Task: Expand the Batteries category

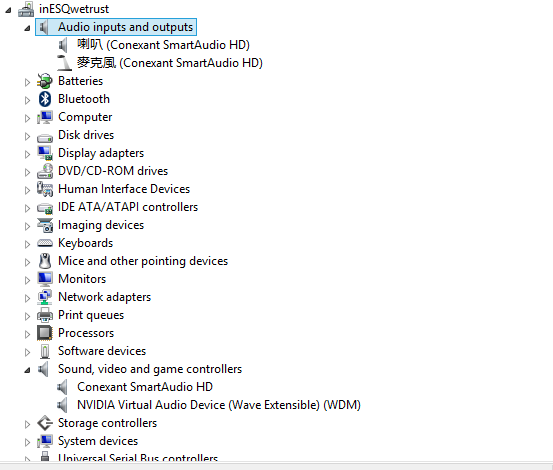Action: [x=27, y=82]
